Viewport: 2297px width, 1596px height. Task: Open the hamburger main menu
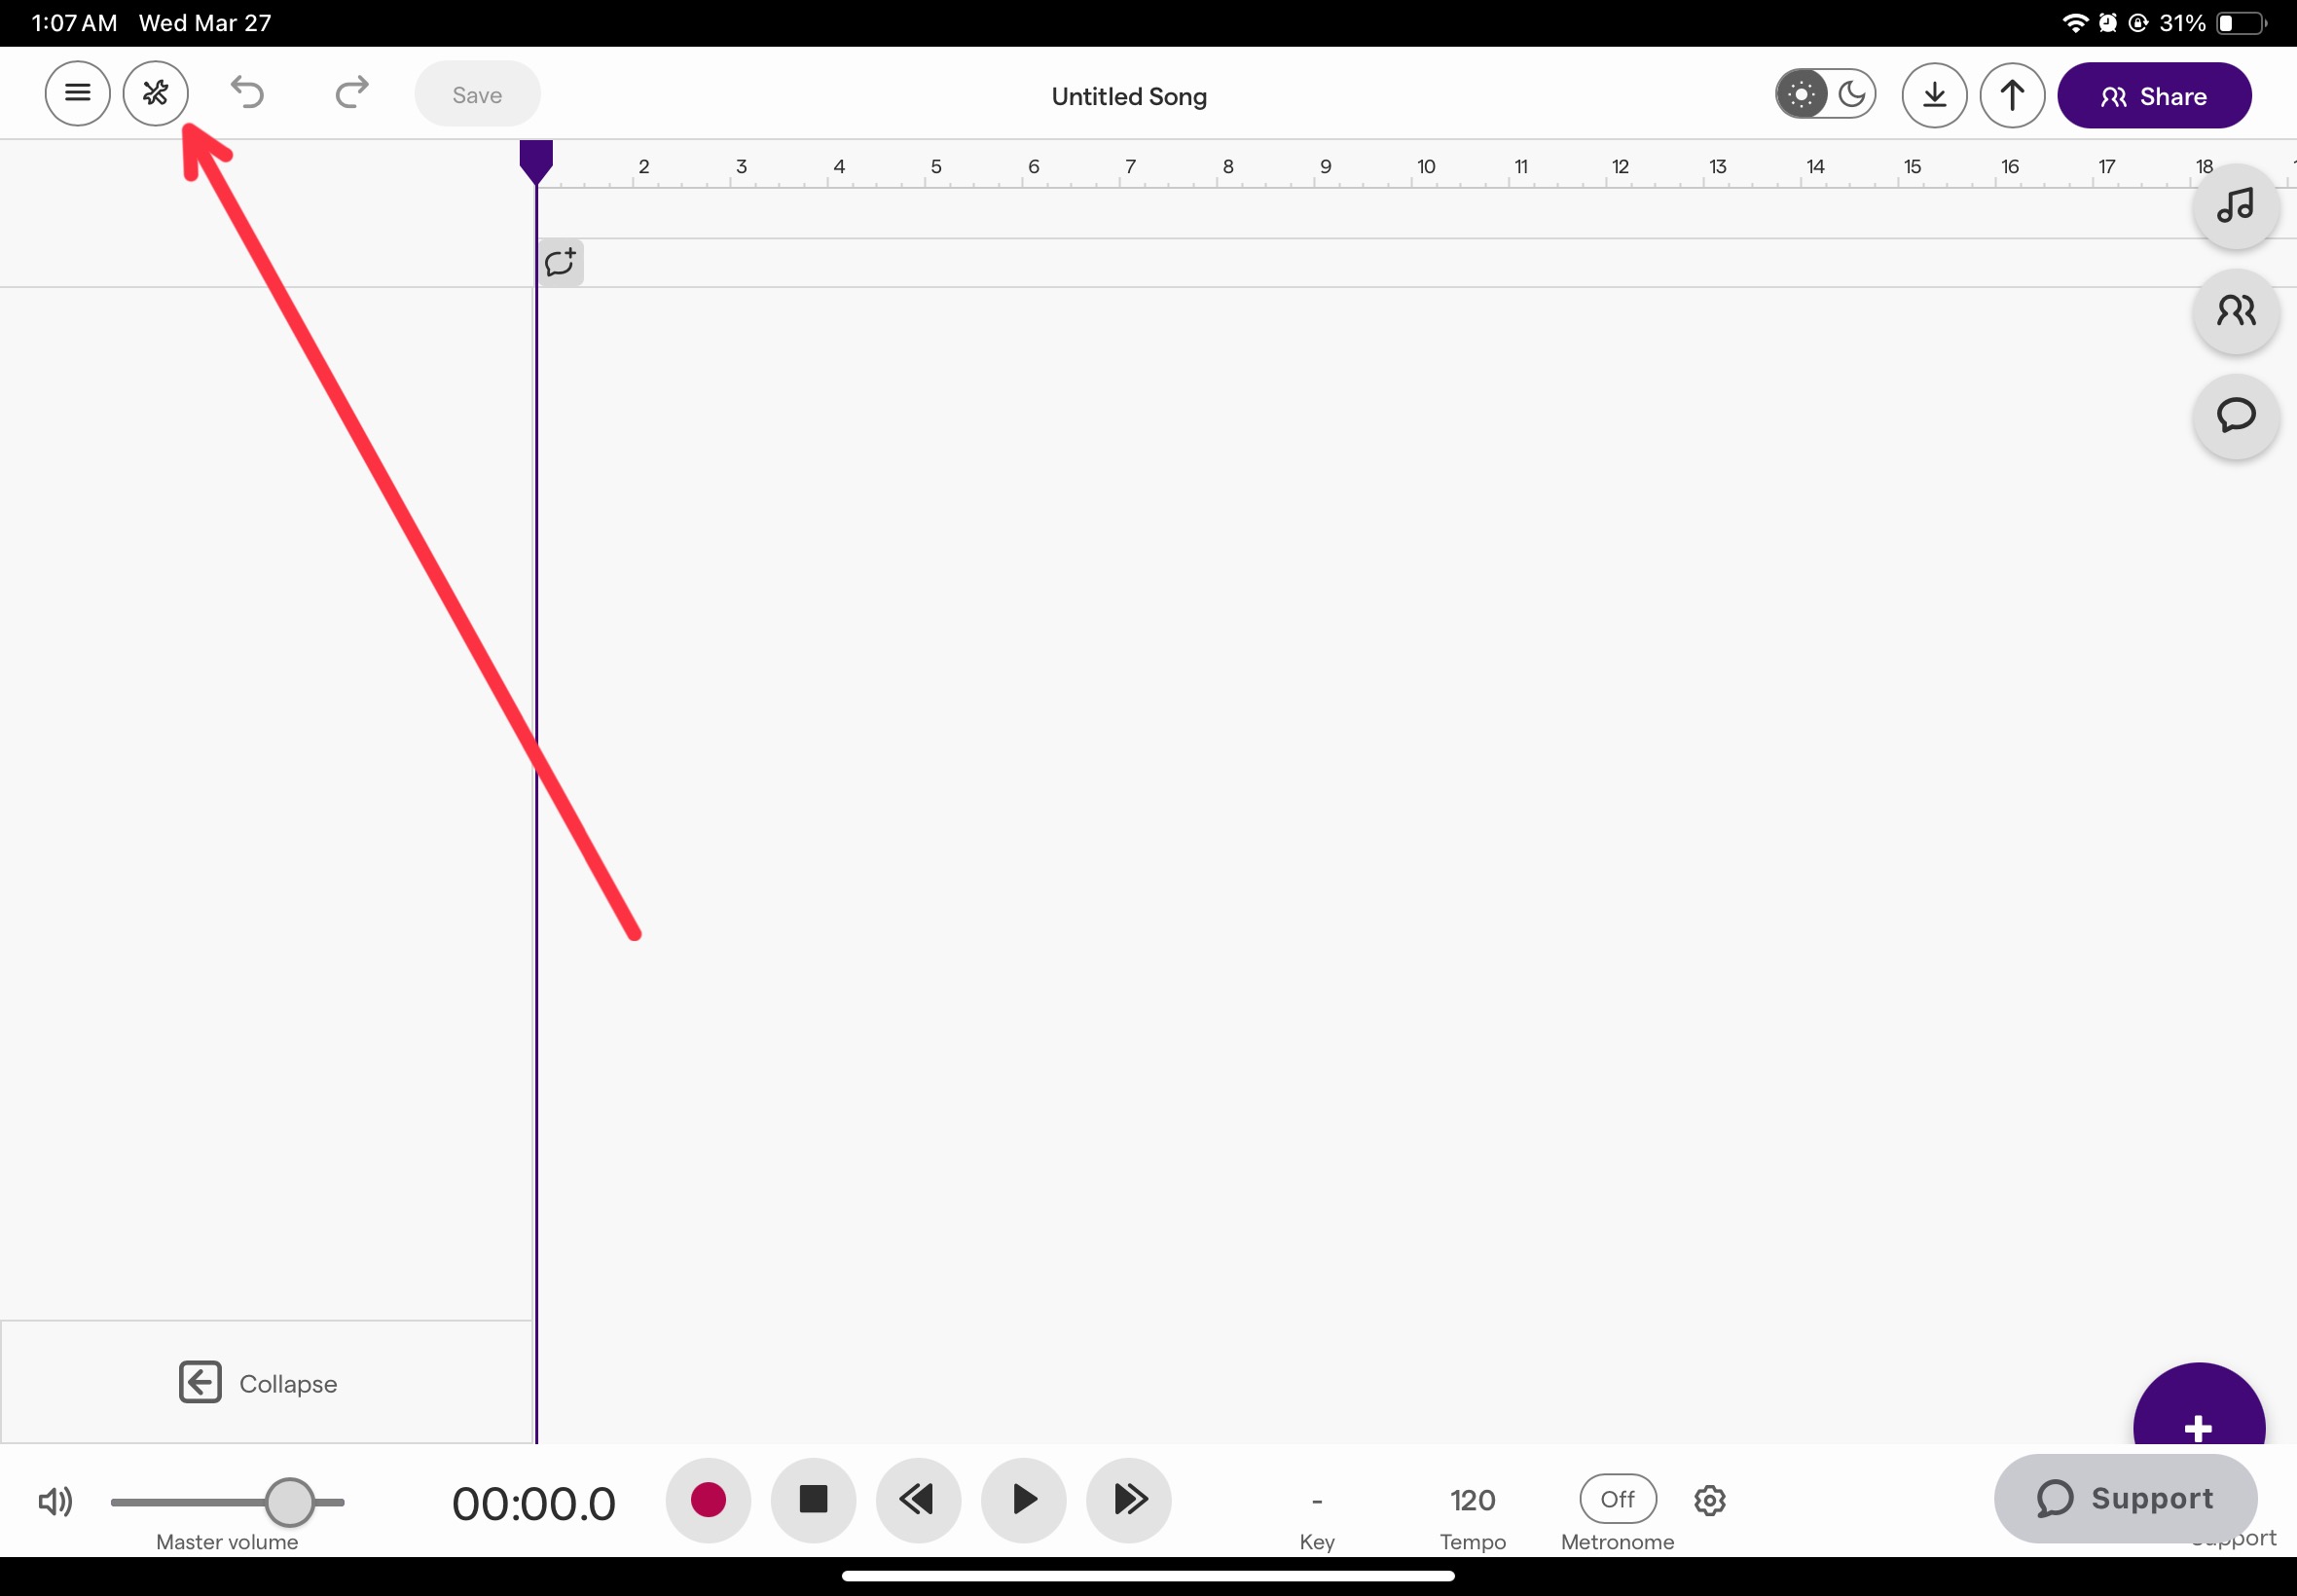click(x=77, y=94)
